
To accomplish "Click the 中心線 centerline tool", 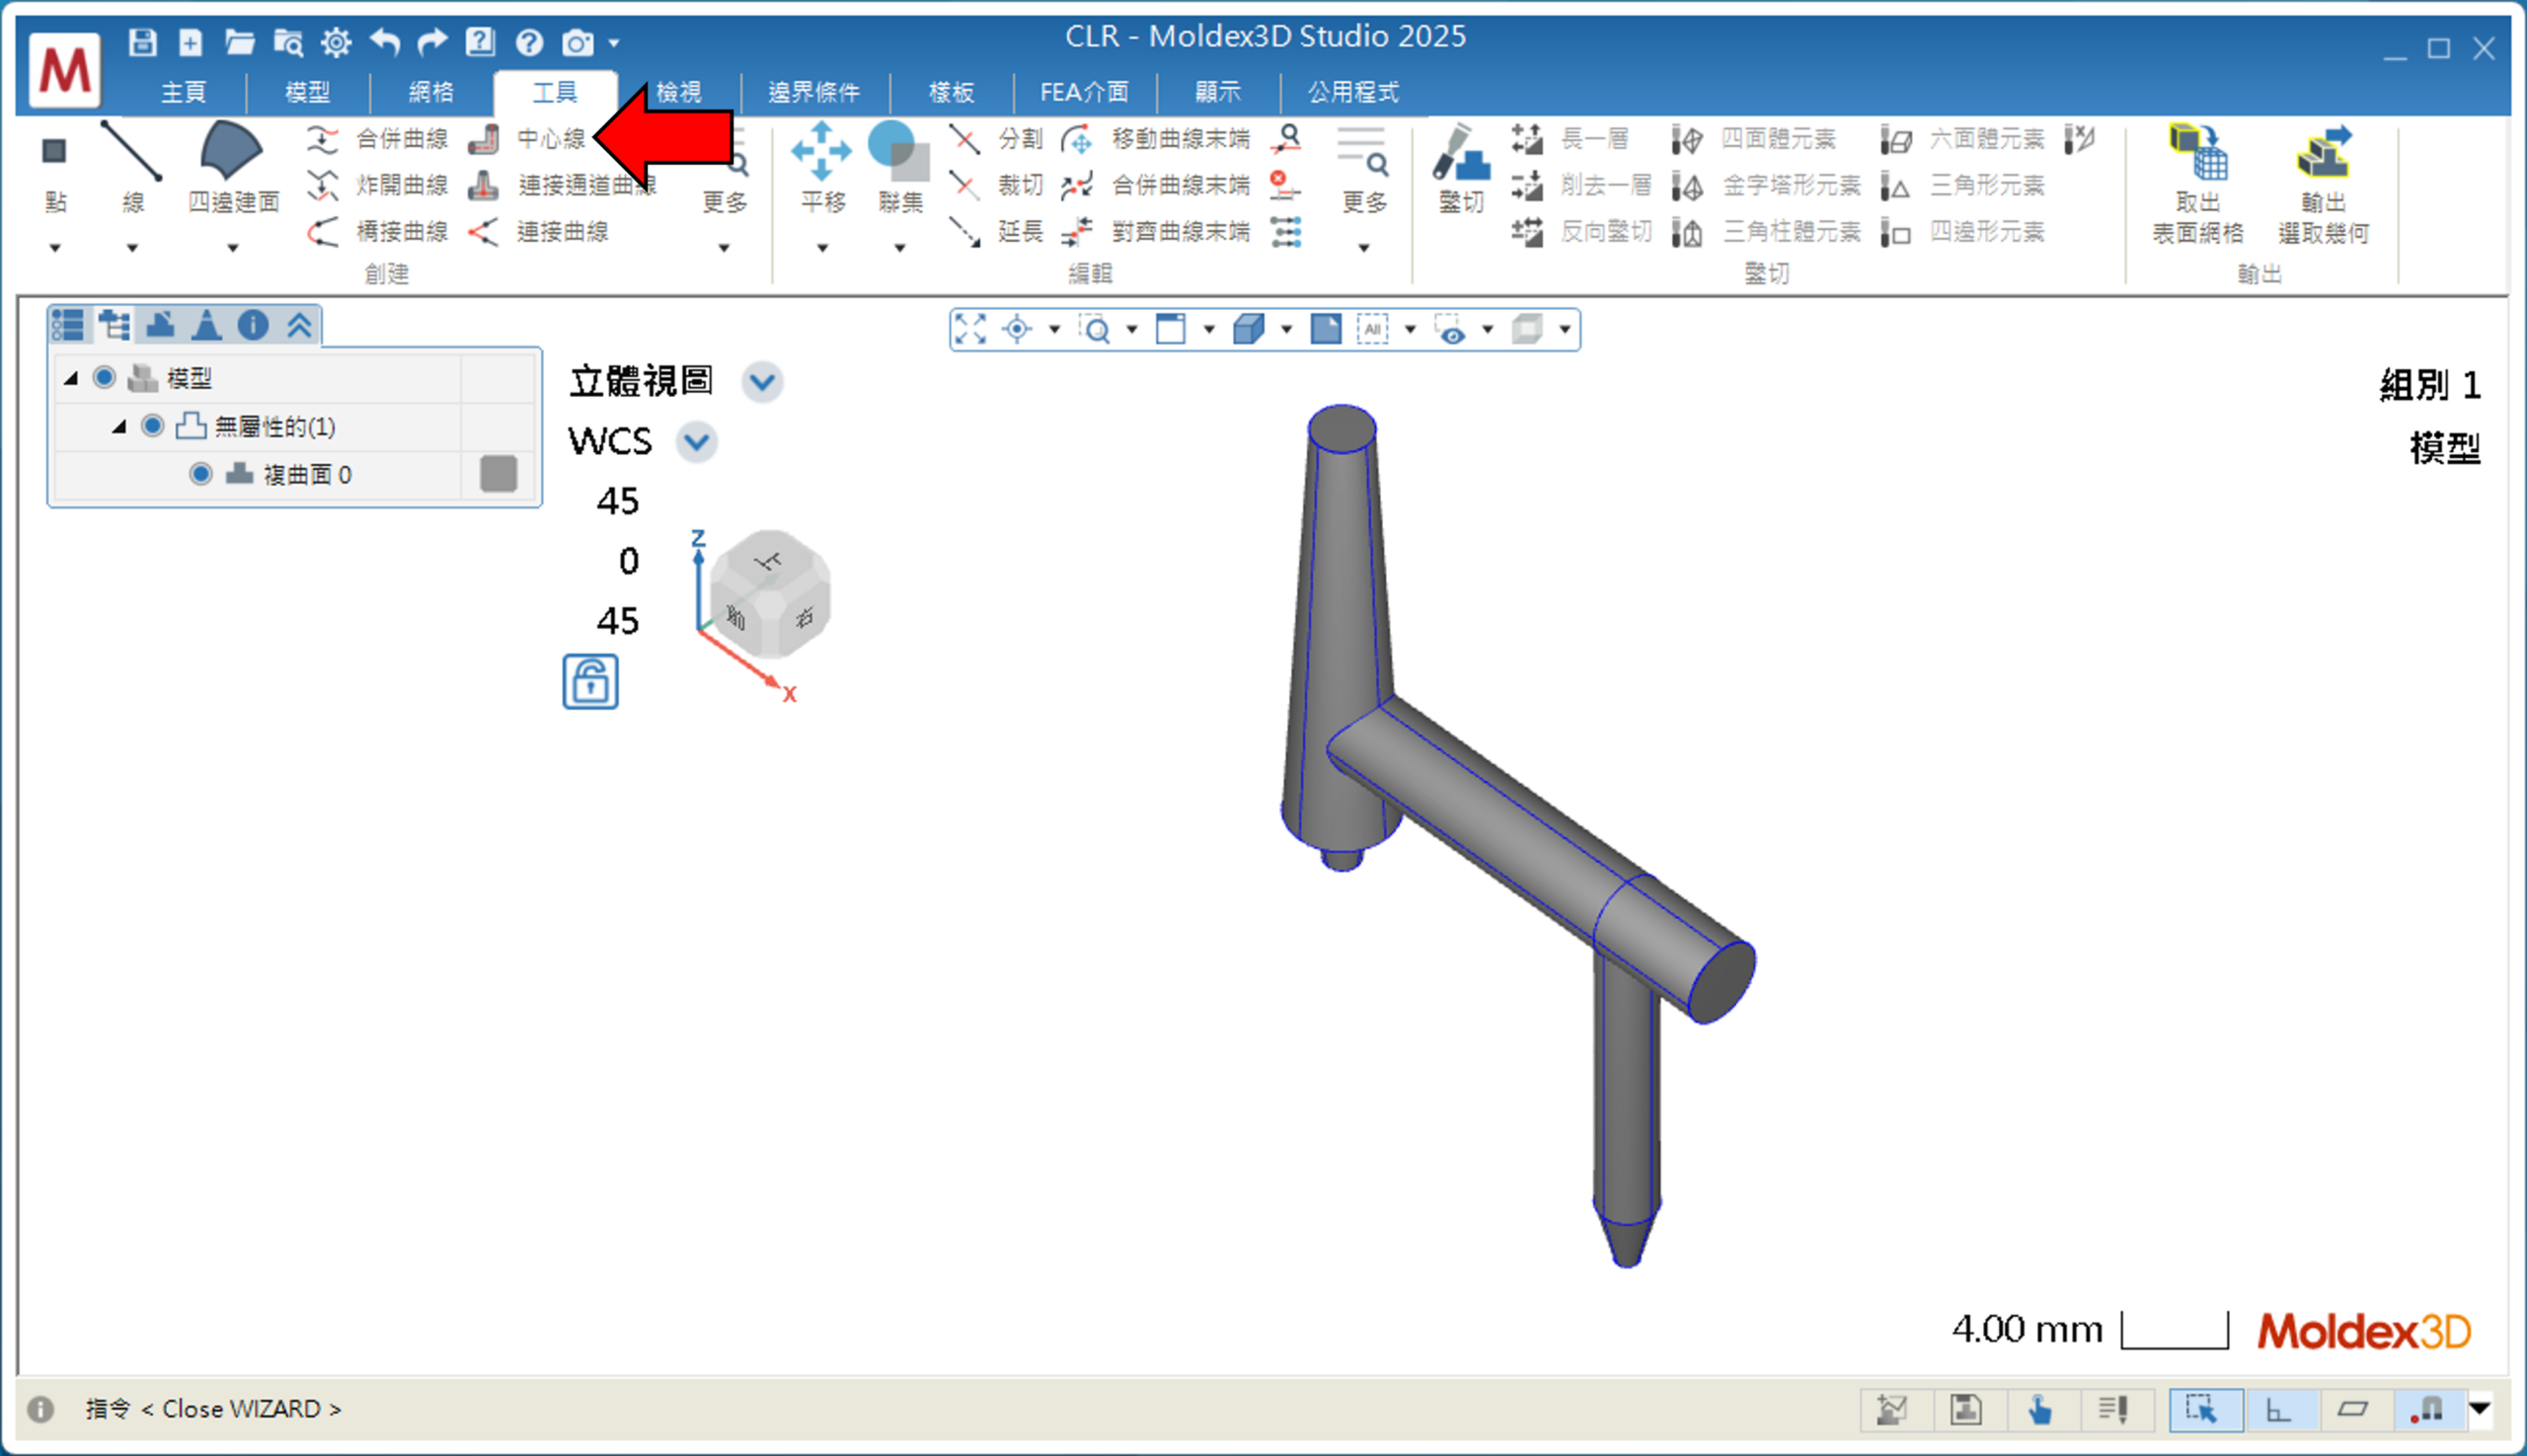I will [548, 139].
